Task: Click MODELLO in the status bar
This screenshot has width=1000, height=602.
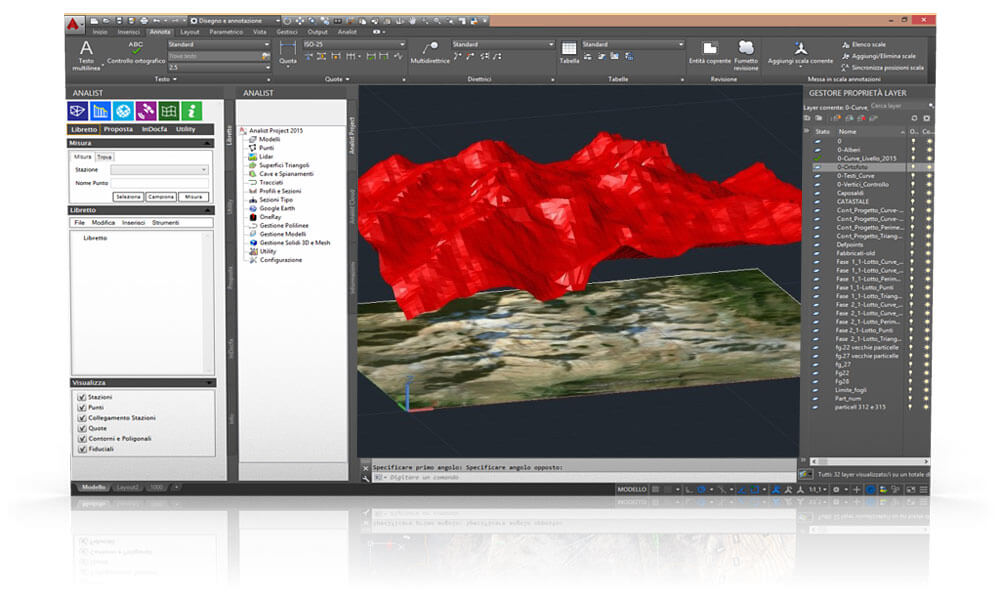Action: click(631, 489)
